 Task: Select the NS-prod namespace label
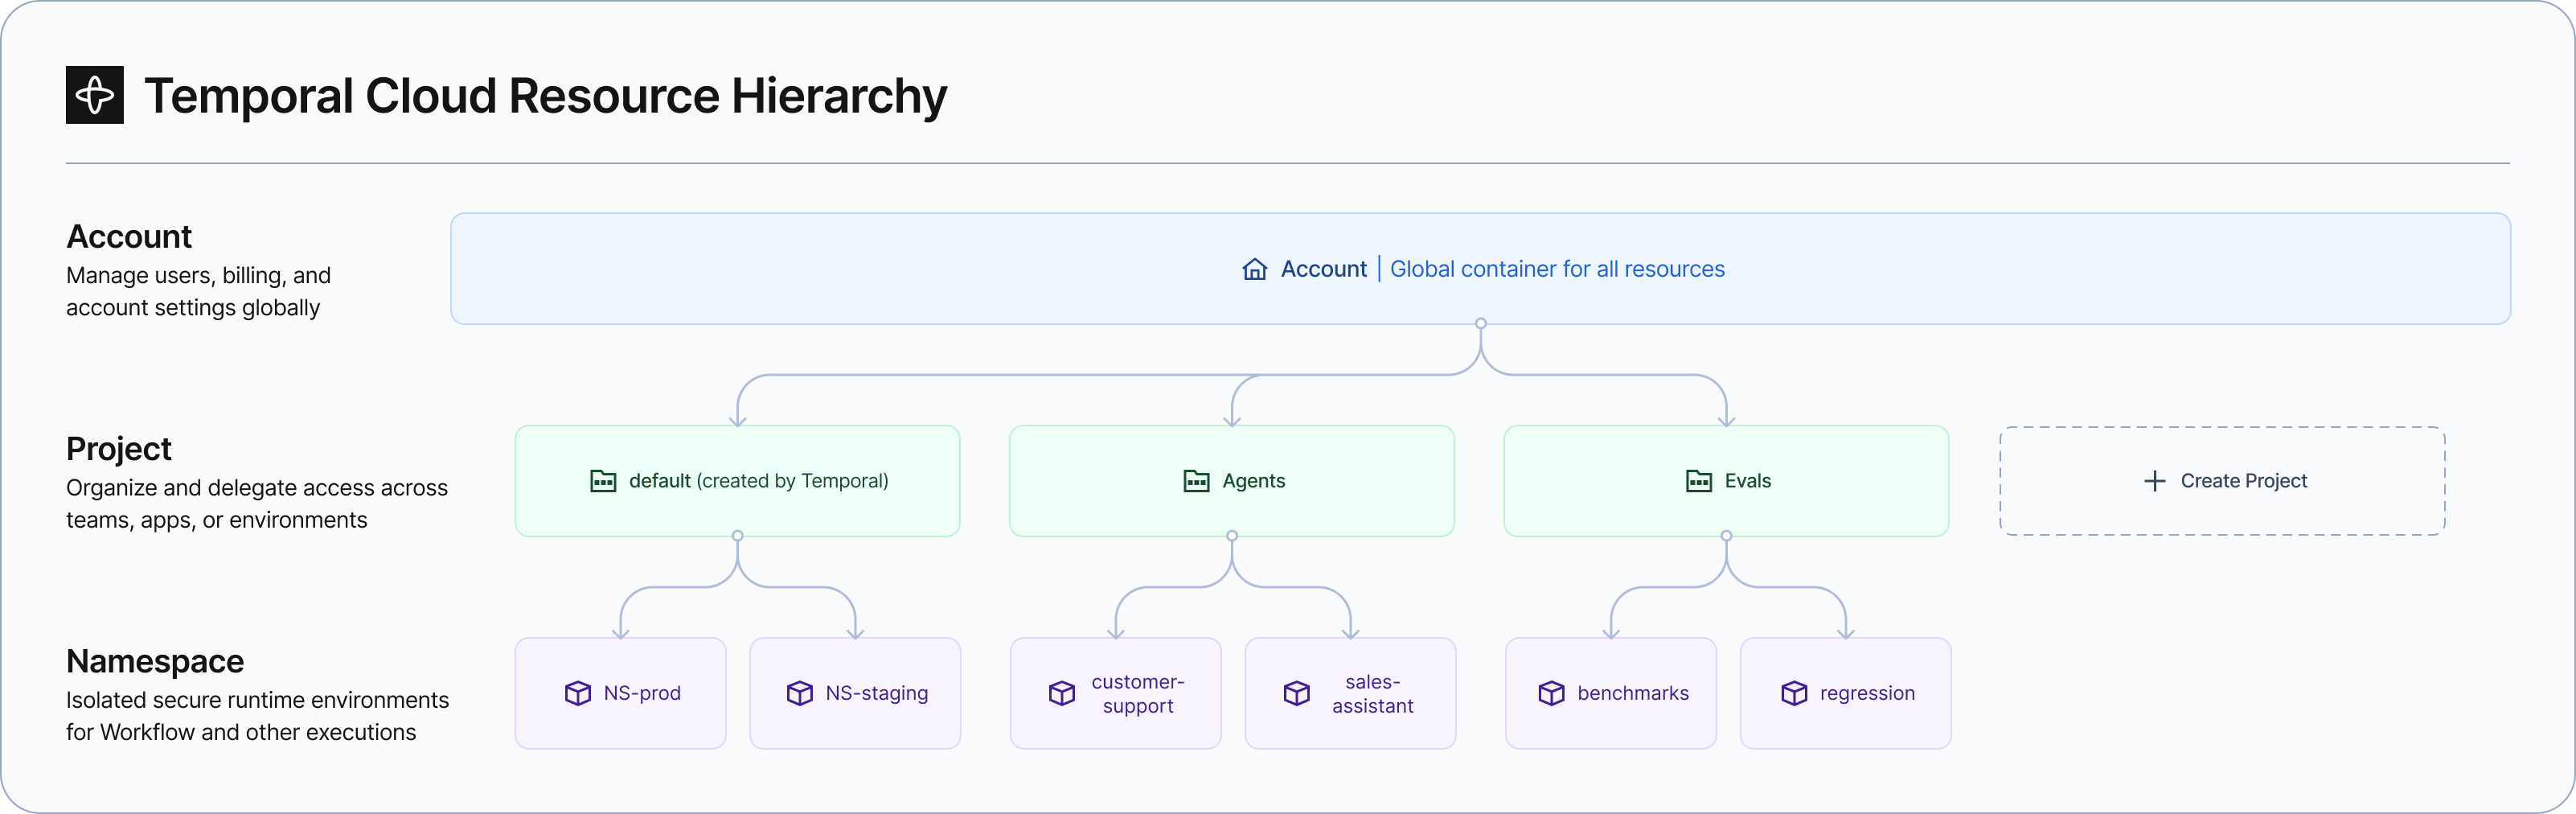642,693
